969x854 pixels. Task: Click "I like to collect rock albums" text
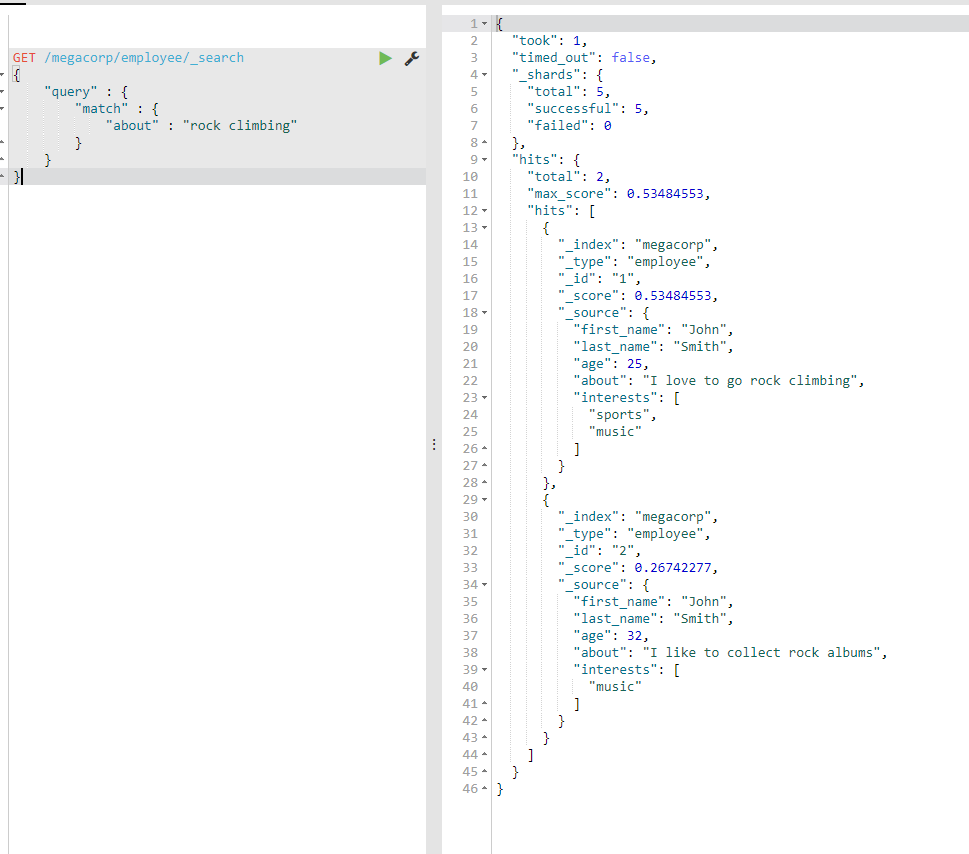pyautogui.click(x=762, y=653)
